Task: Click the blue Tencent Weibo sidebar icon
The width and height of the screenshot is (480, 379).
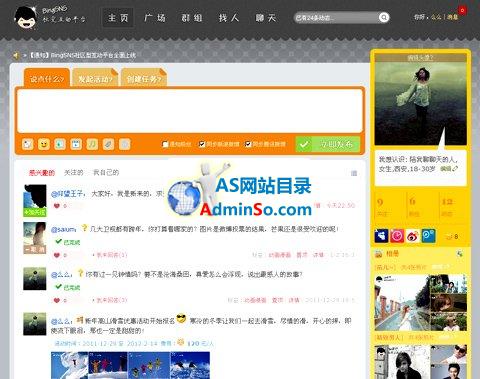Action: pyautogui.click(x=428, y=236)
